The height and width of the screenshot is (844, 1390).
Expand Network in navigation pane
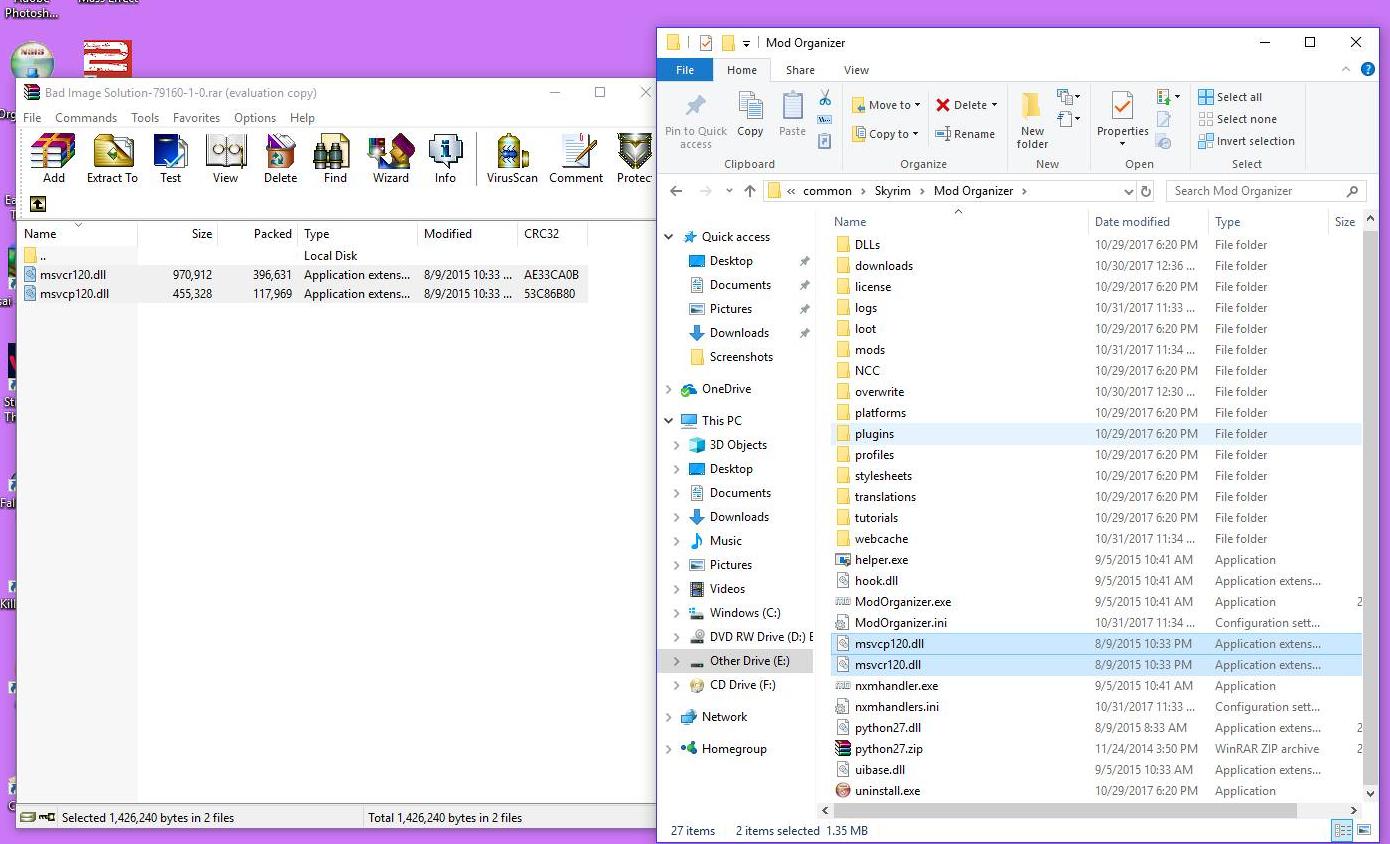[x=669, y=717]
